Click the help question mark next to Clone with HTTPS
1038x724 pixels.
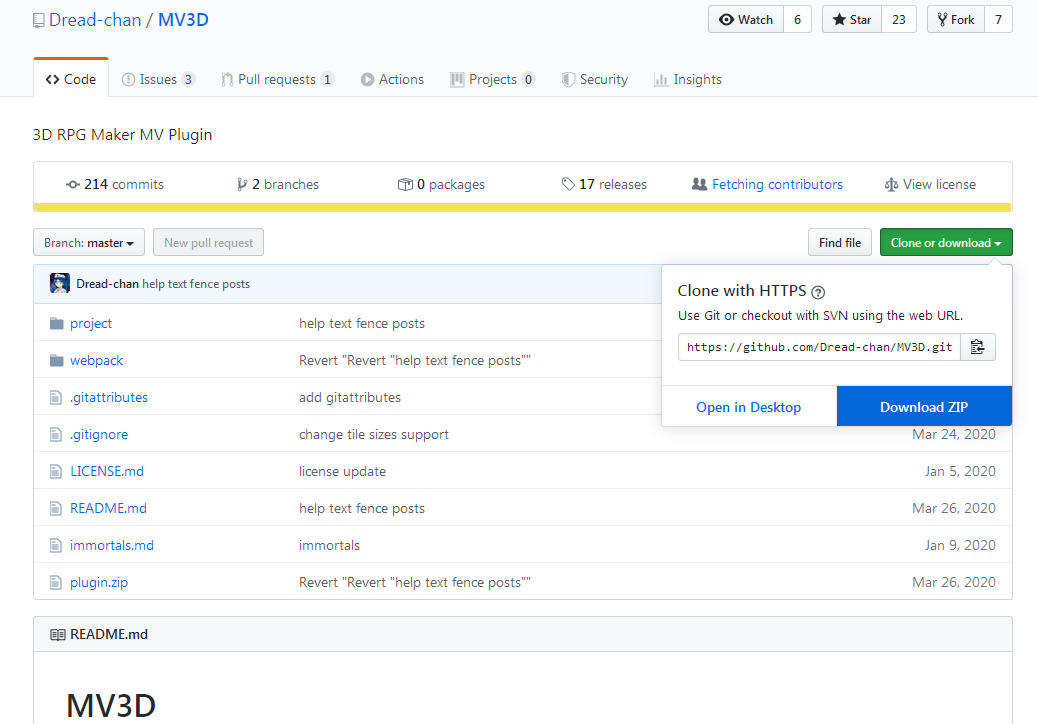pos(818,292)
